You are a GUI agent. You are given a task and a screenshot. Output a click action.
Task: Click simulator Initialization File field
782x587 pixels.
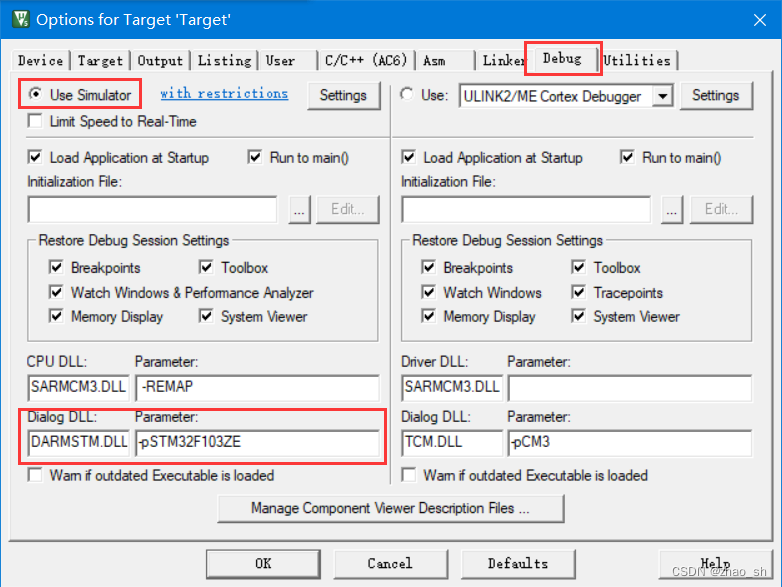pos(153,209)
